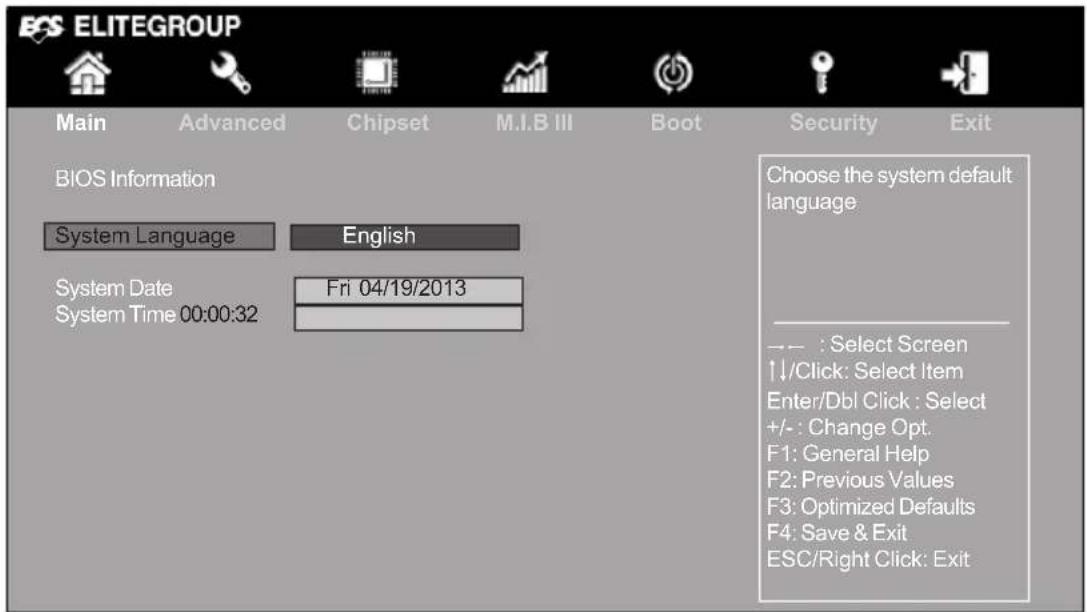Viewport: 1087px width, 612px height.
Task: Click the 'Select Screen' hint line
Action: click(x=867, y=344)
